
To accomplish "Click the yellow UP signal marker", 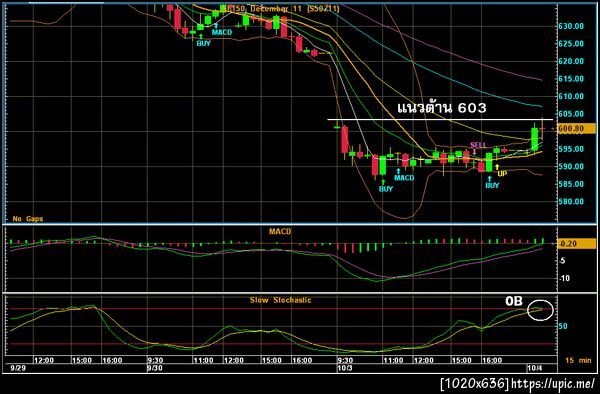I will click(502, 174).
